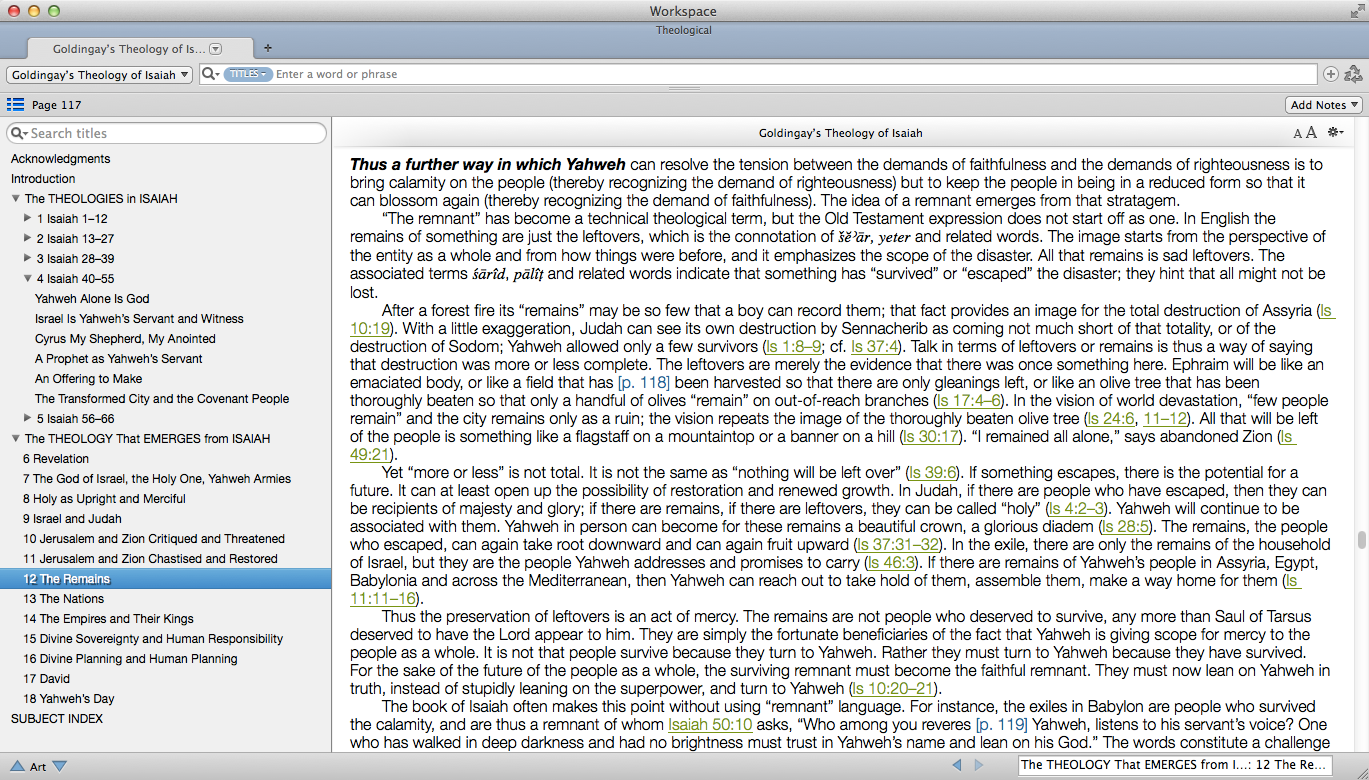Viewport: 1369px width, 780px height.
Task: Expand the 2 Isaiah 13–27 entry
Action: point(27,239)
